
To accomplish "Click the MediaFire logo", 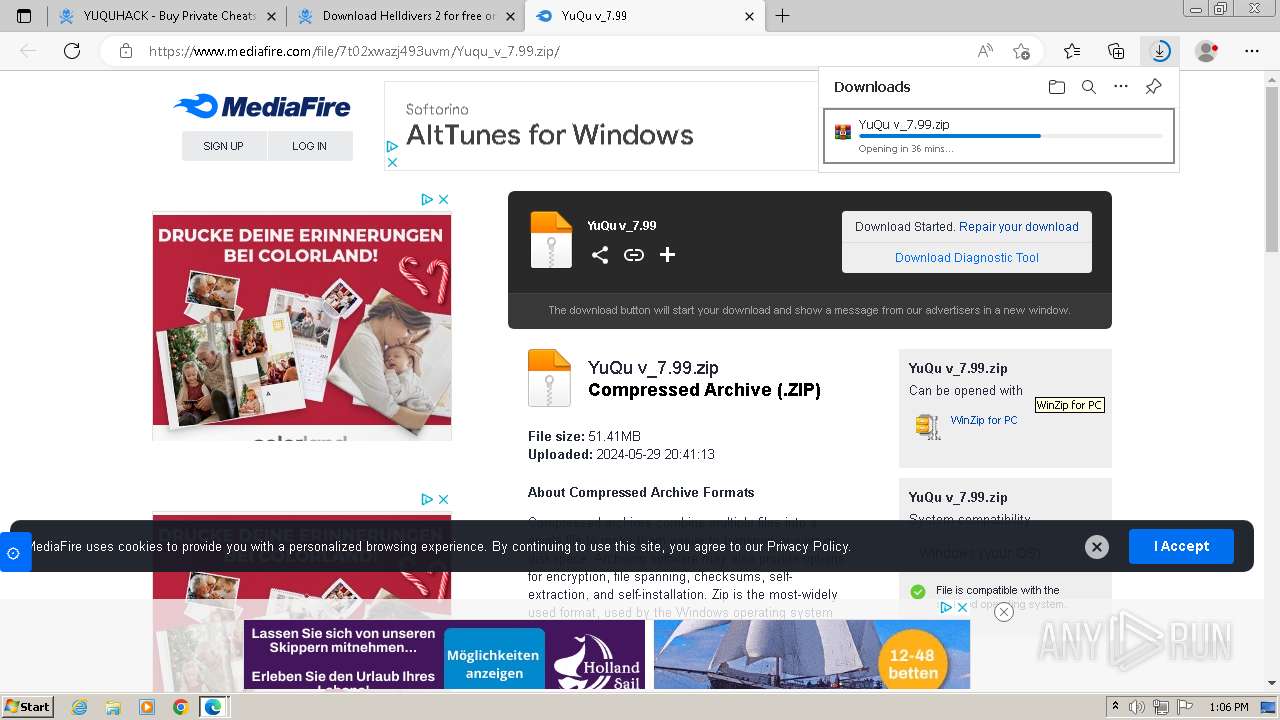I will [x=262, y=106].
